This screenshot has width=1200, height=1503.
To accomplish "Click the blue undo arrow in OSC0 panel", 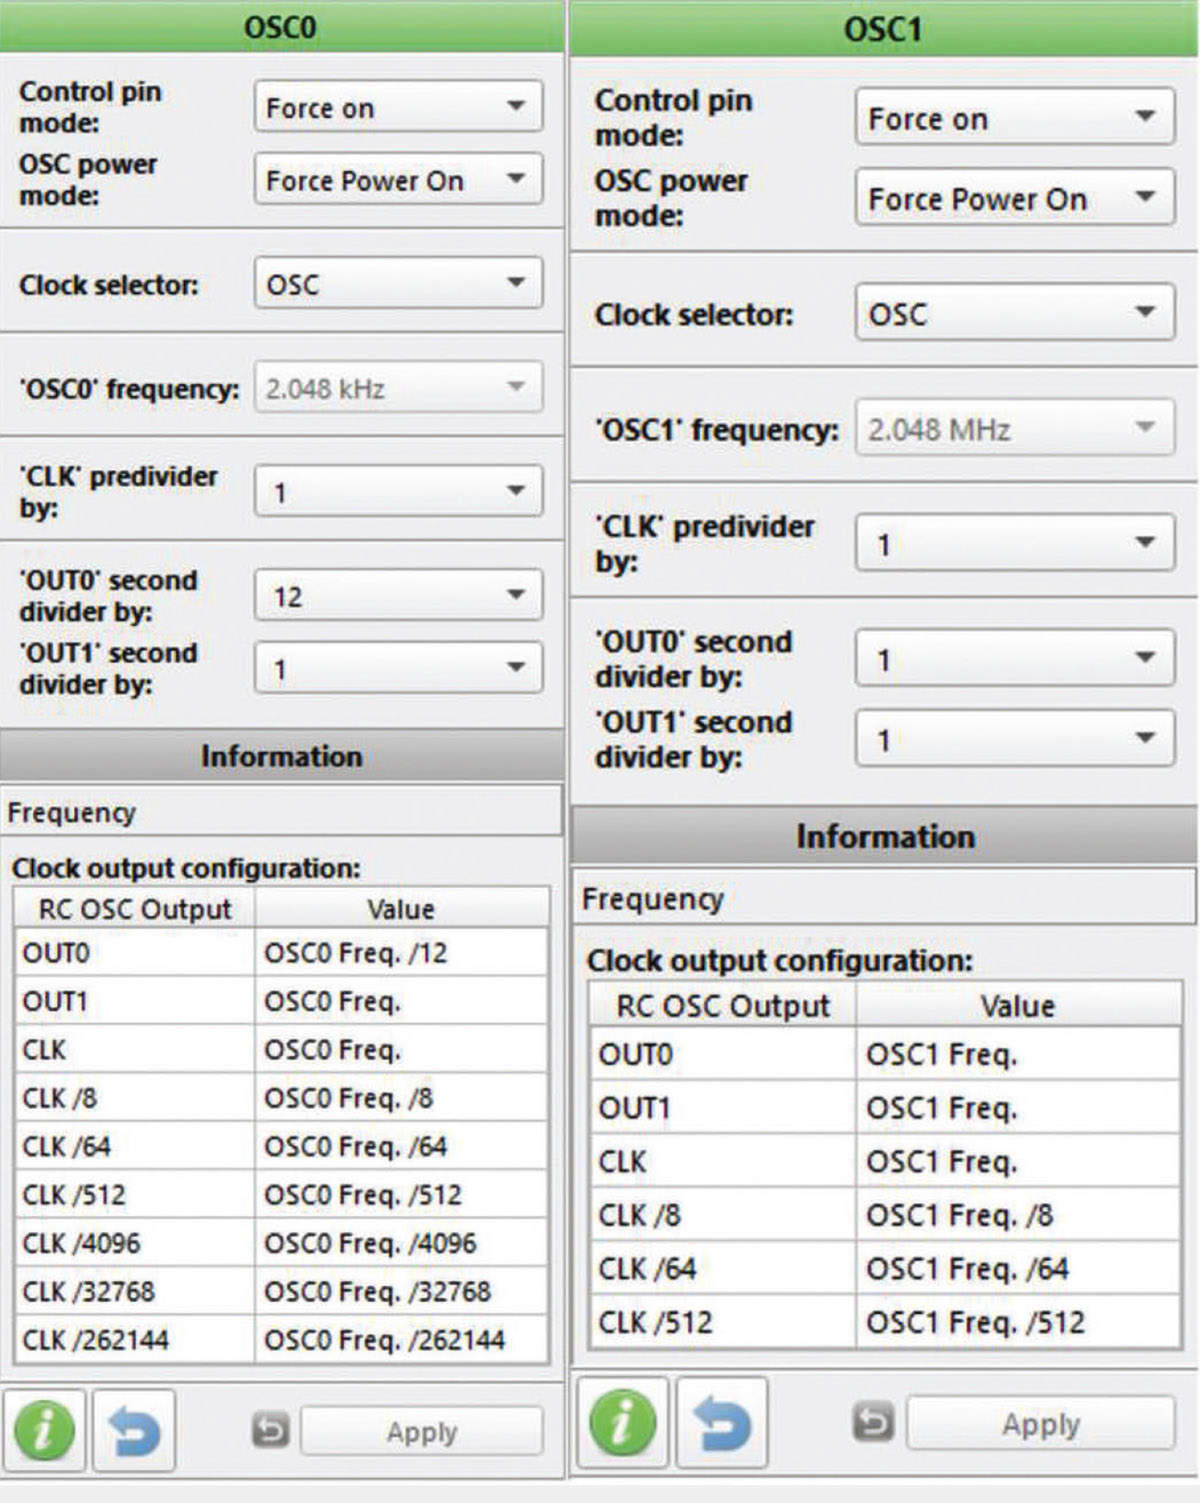I will (134, 1430).
